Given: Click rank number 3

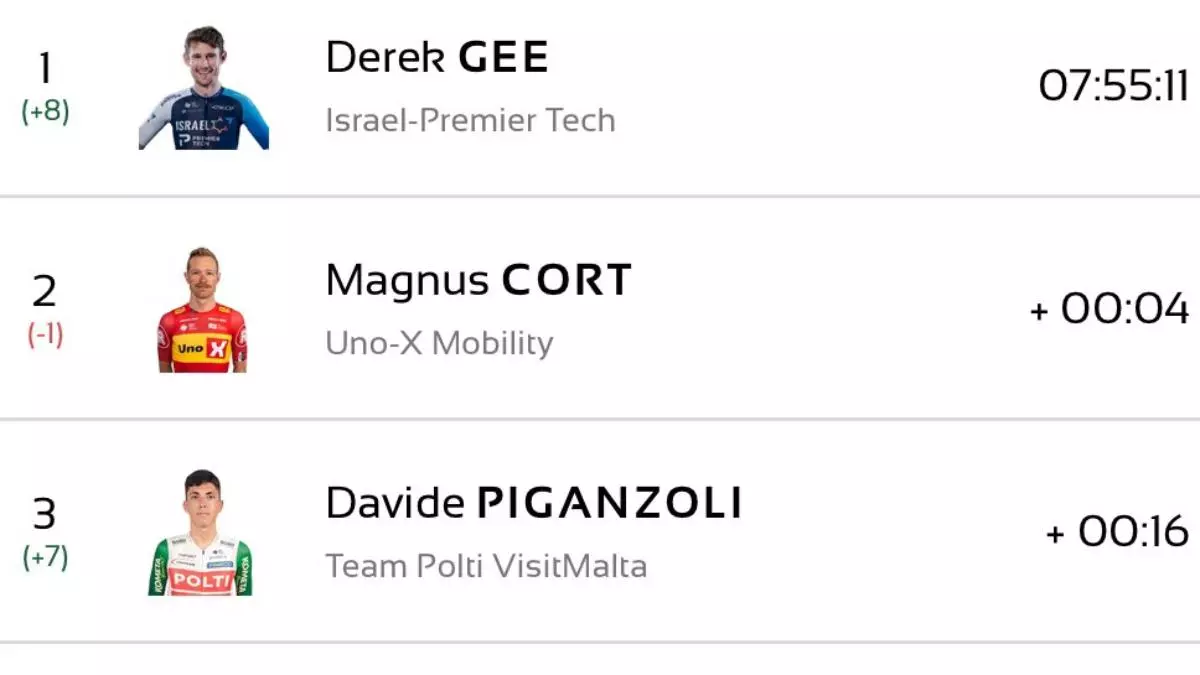Looking at the screenshot, I should [45, 515].
